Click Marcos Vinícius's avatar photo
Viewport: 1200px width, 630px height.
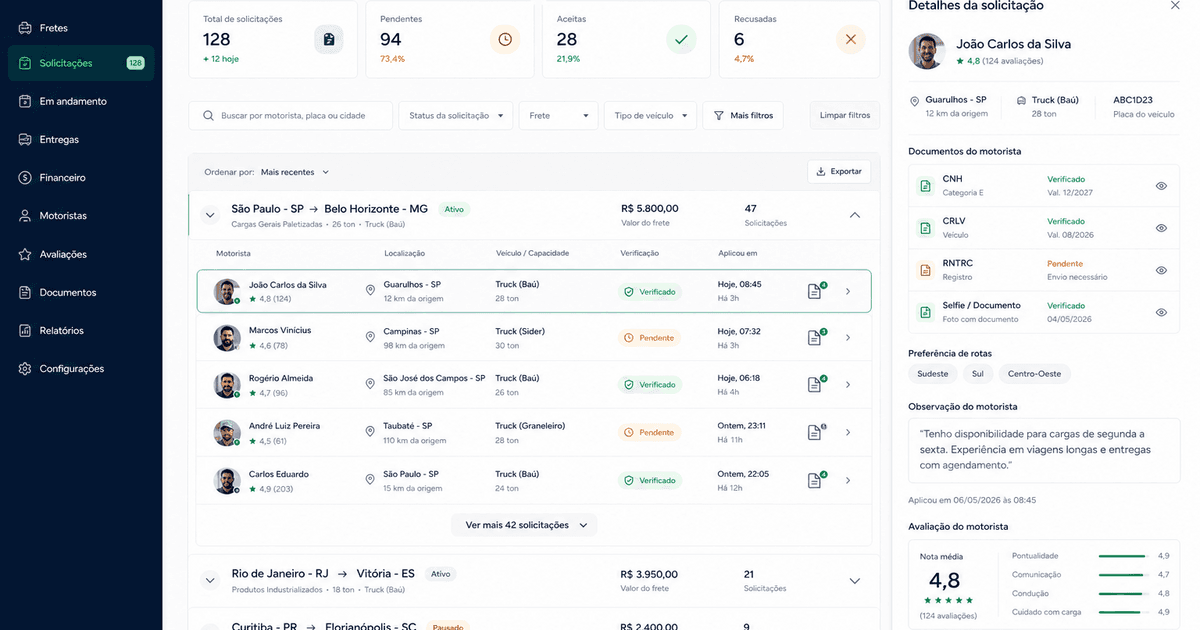pos(227,338)
